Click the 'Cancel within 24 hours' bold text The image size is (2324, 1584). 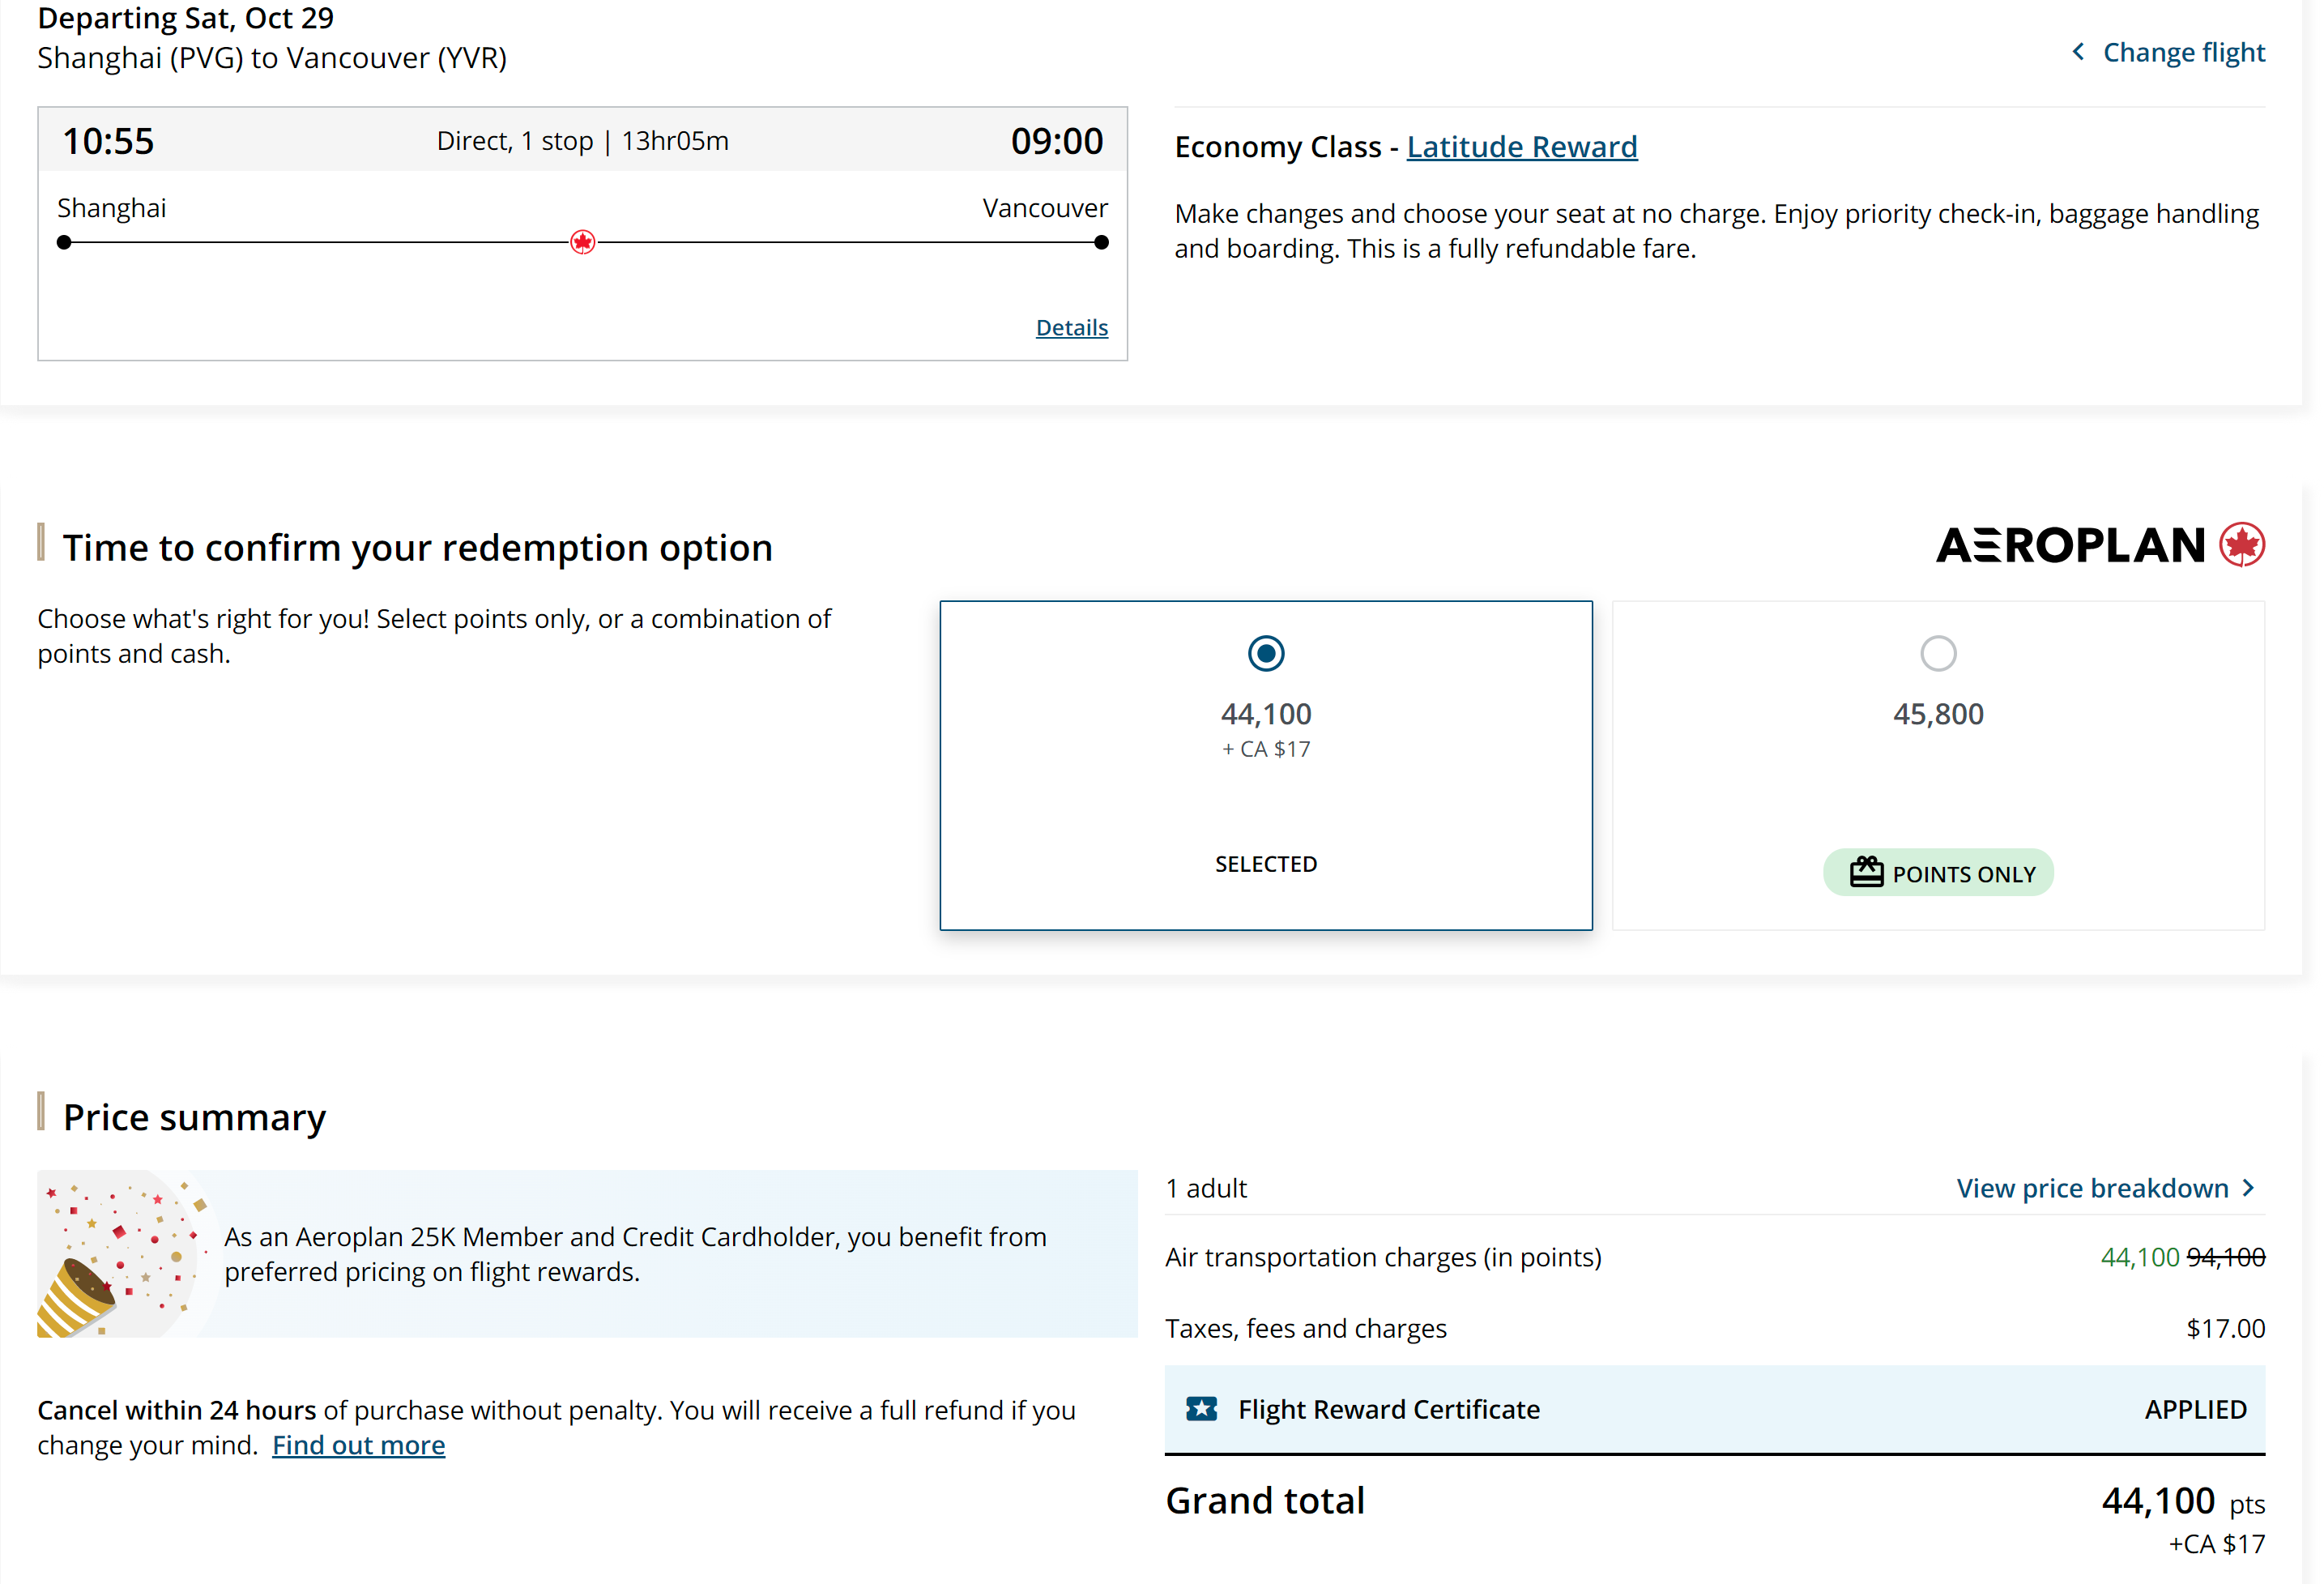coord(176,1410)
